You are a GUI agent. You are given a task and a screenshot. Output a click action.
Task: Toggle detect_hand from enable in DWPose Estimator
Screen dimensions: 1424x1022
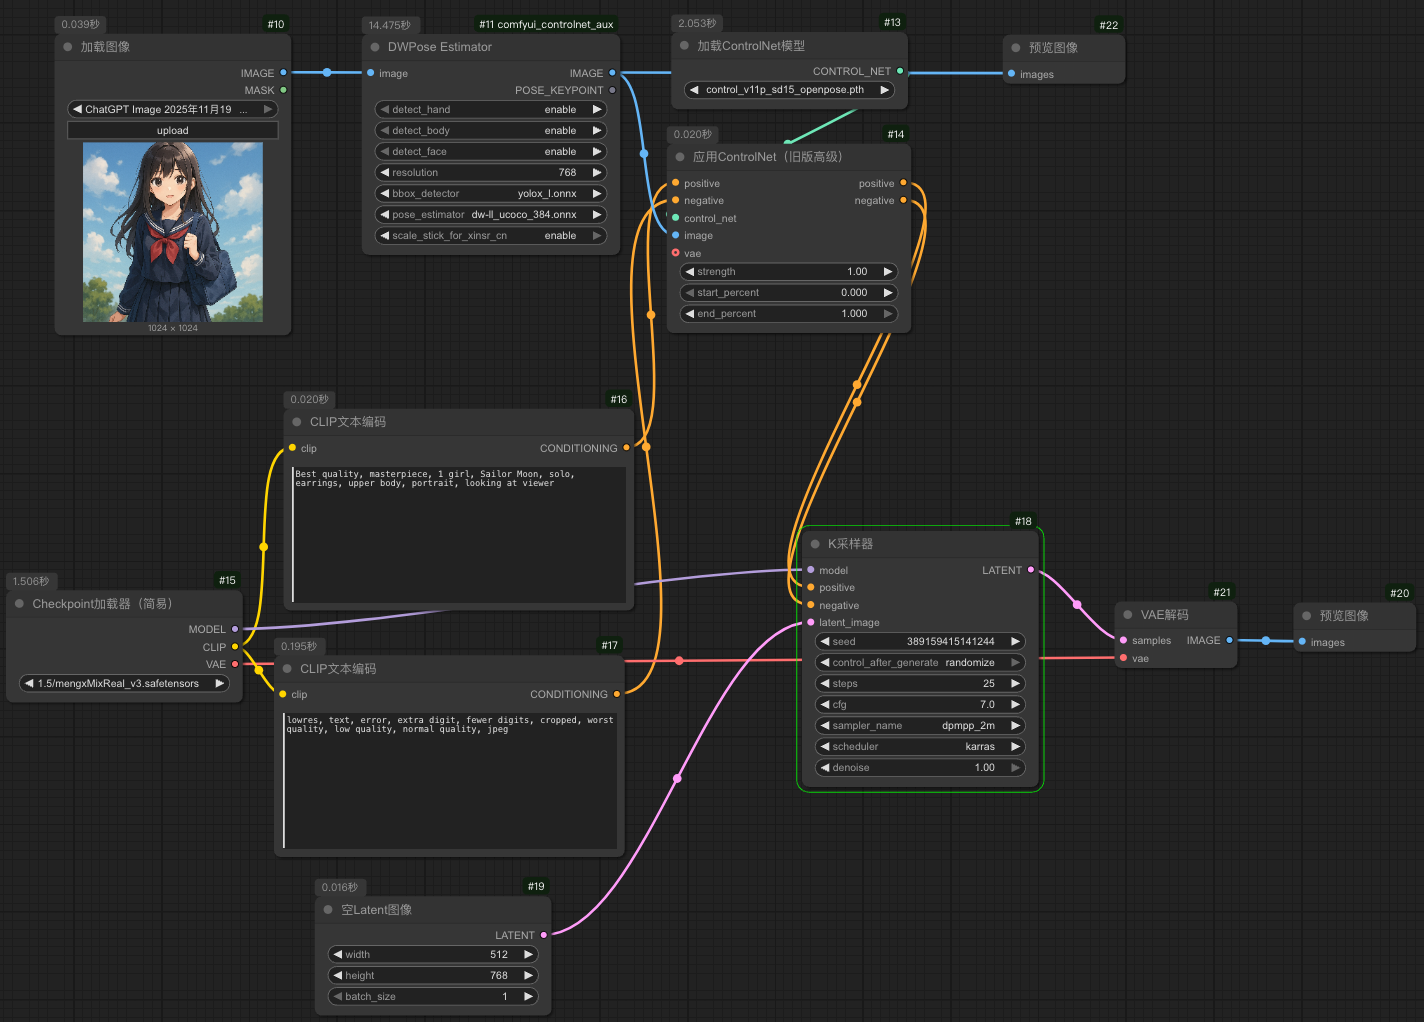pyautogui.click(x=490, y=109)
